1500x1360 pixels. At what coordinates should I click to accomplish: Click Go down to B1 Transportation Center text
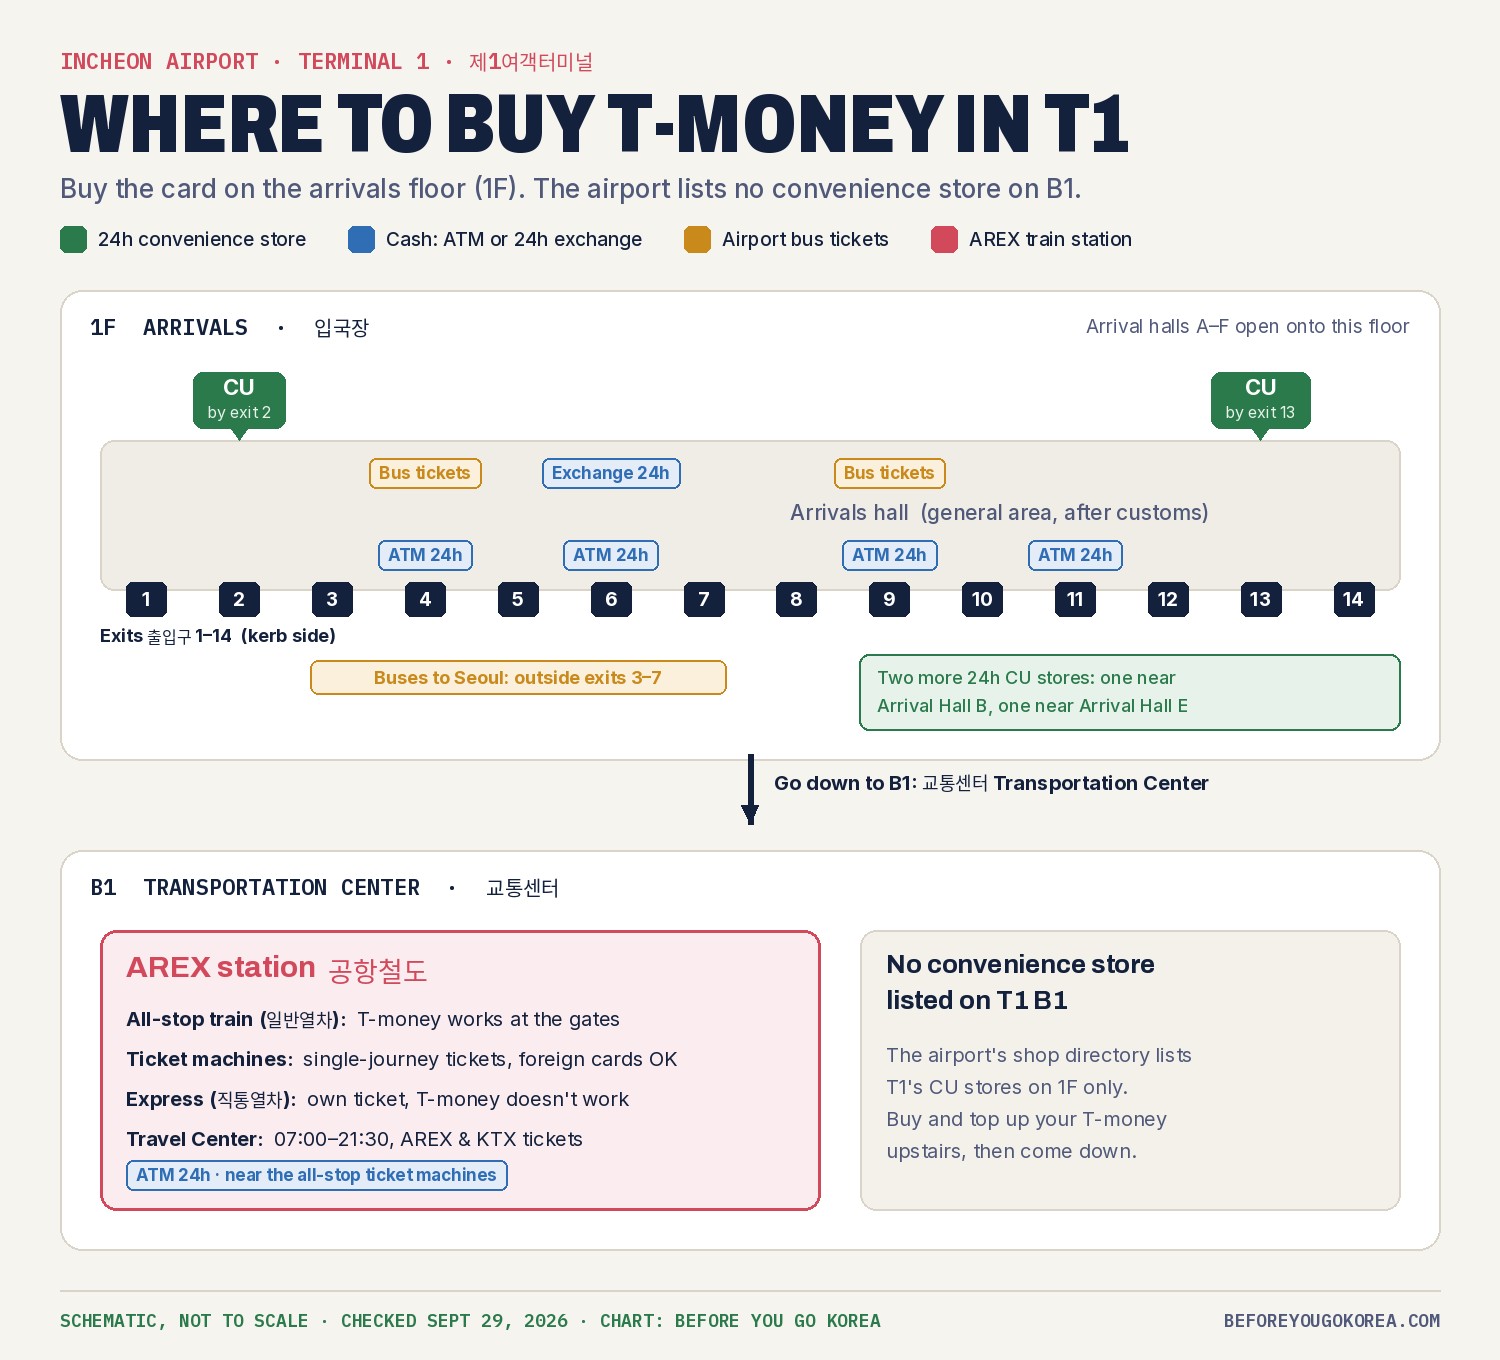click(x=991, y=783)
